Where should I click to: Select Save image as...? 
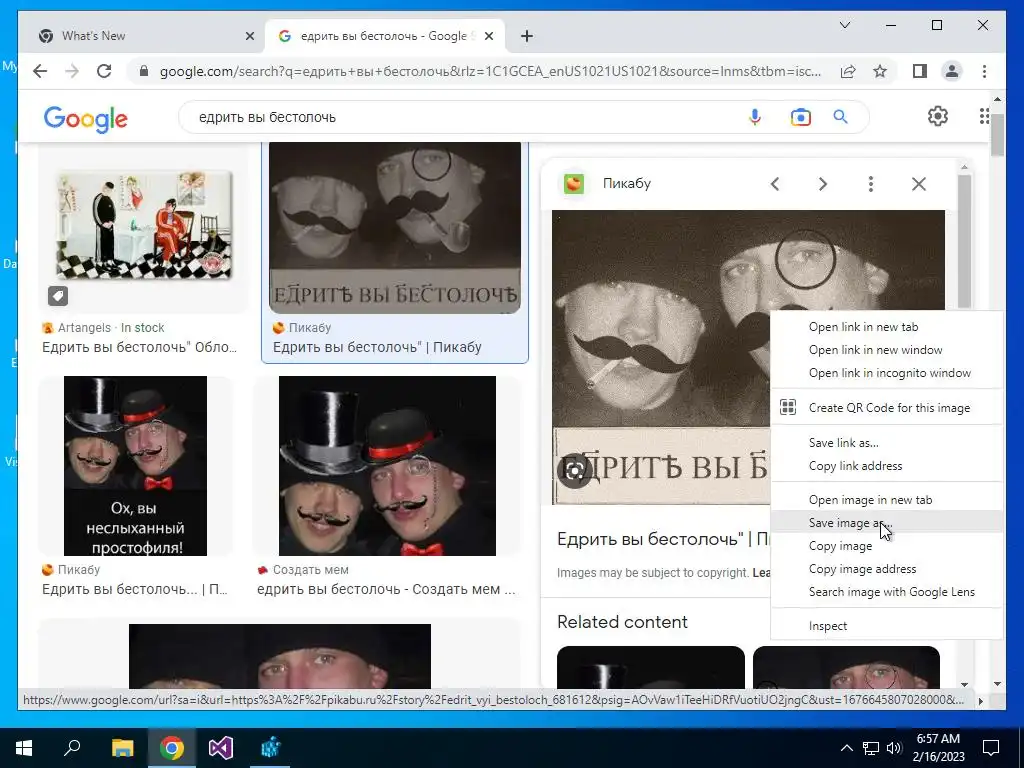pyautogui.click(x=886, y=522)
